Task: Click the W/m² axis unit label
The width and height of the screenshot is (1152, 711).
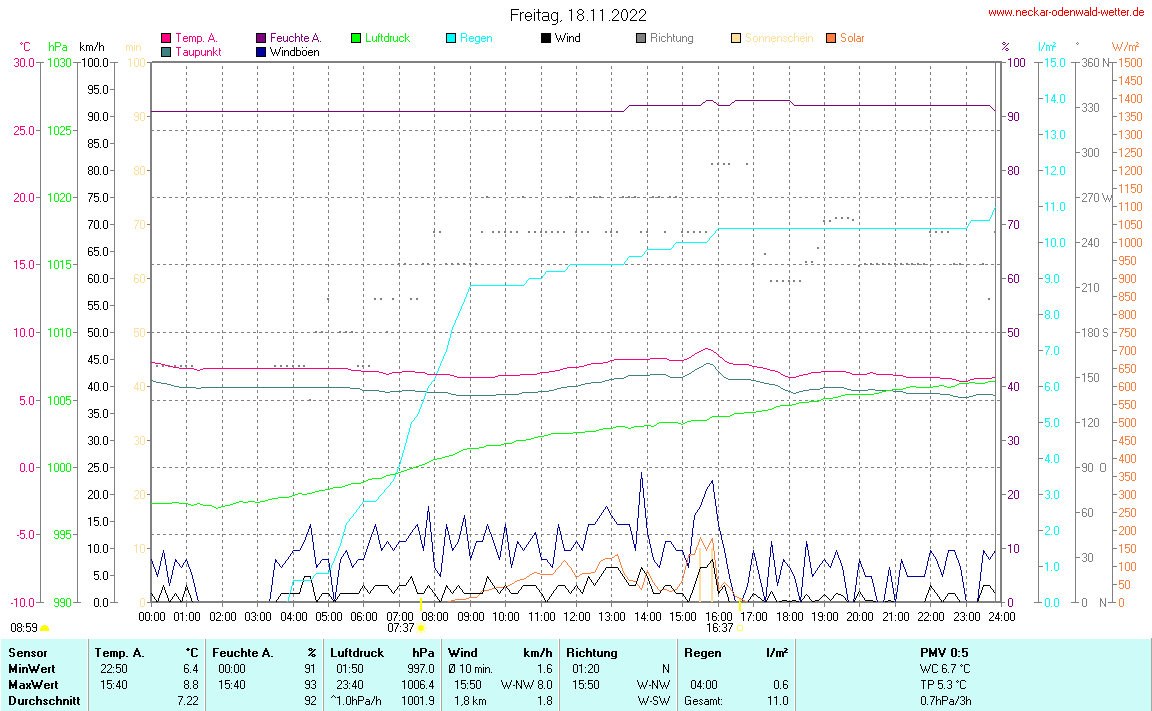Action: (x=1126, y=47)
